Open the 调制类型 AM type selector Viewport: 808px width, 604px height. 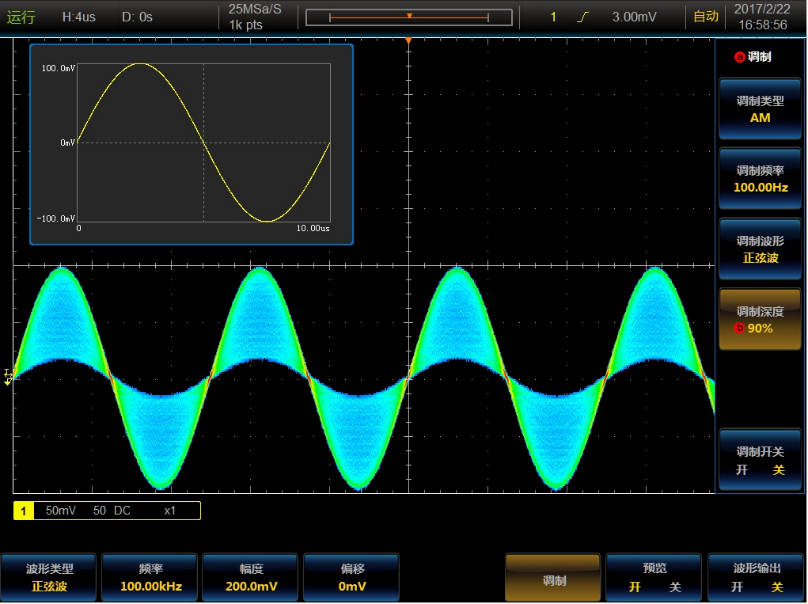click(x=760, y=109)
